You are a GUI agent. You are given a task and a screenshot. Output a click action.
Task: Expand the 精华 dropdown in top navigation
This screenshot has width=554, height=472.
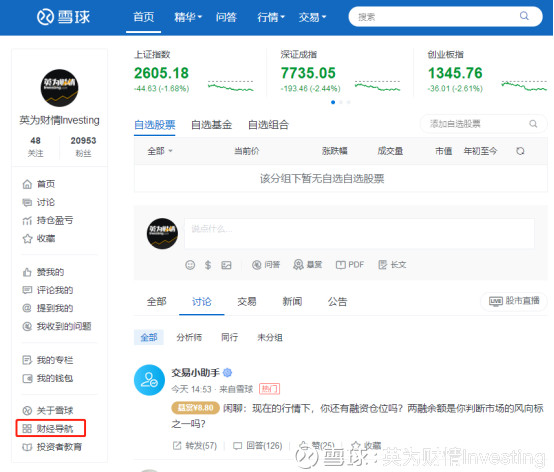pyautogui.click(x=188, y=17)
